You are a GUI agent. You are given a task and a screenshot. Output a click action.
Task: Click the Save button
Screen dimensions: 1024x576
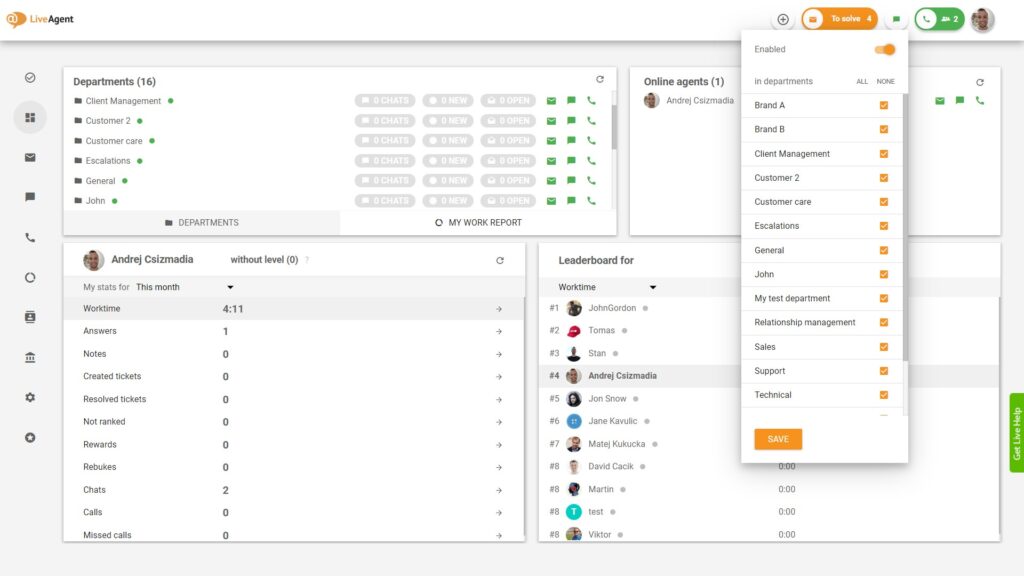tap(778, 439)
